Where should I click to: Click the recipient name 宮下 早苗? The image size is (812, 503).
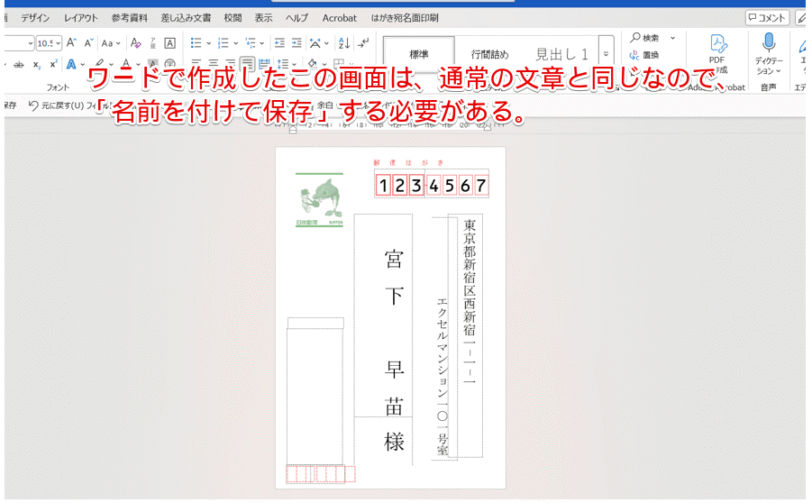(x=394, y=334)
